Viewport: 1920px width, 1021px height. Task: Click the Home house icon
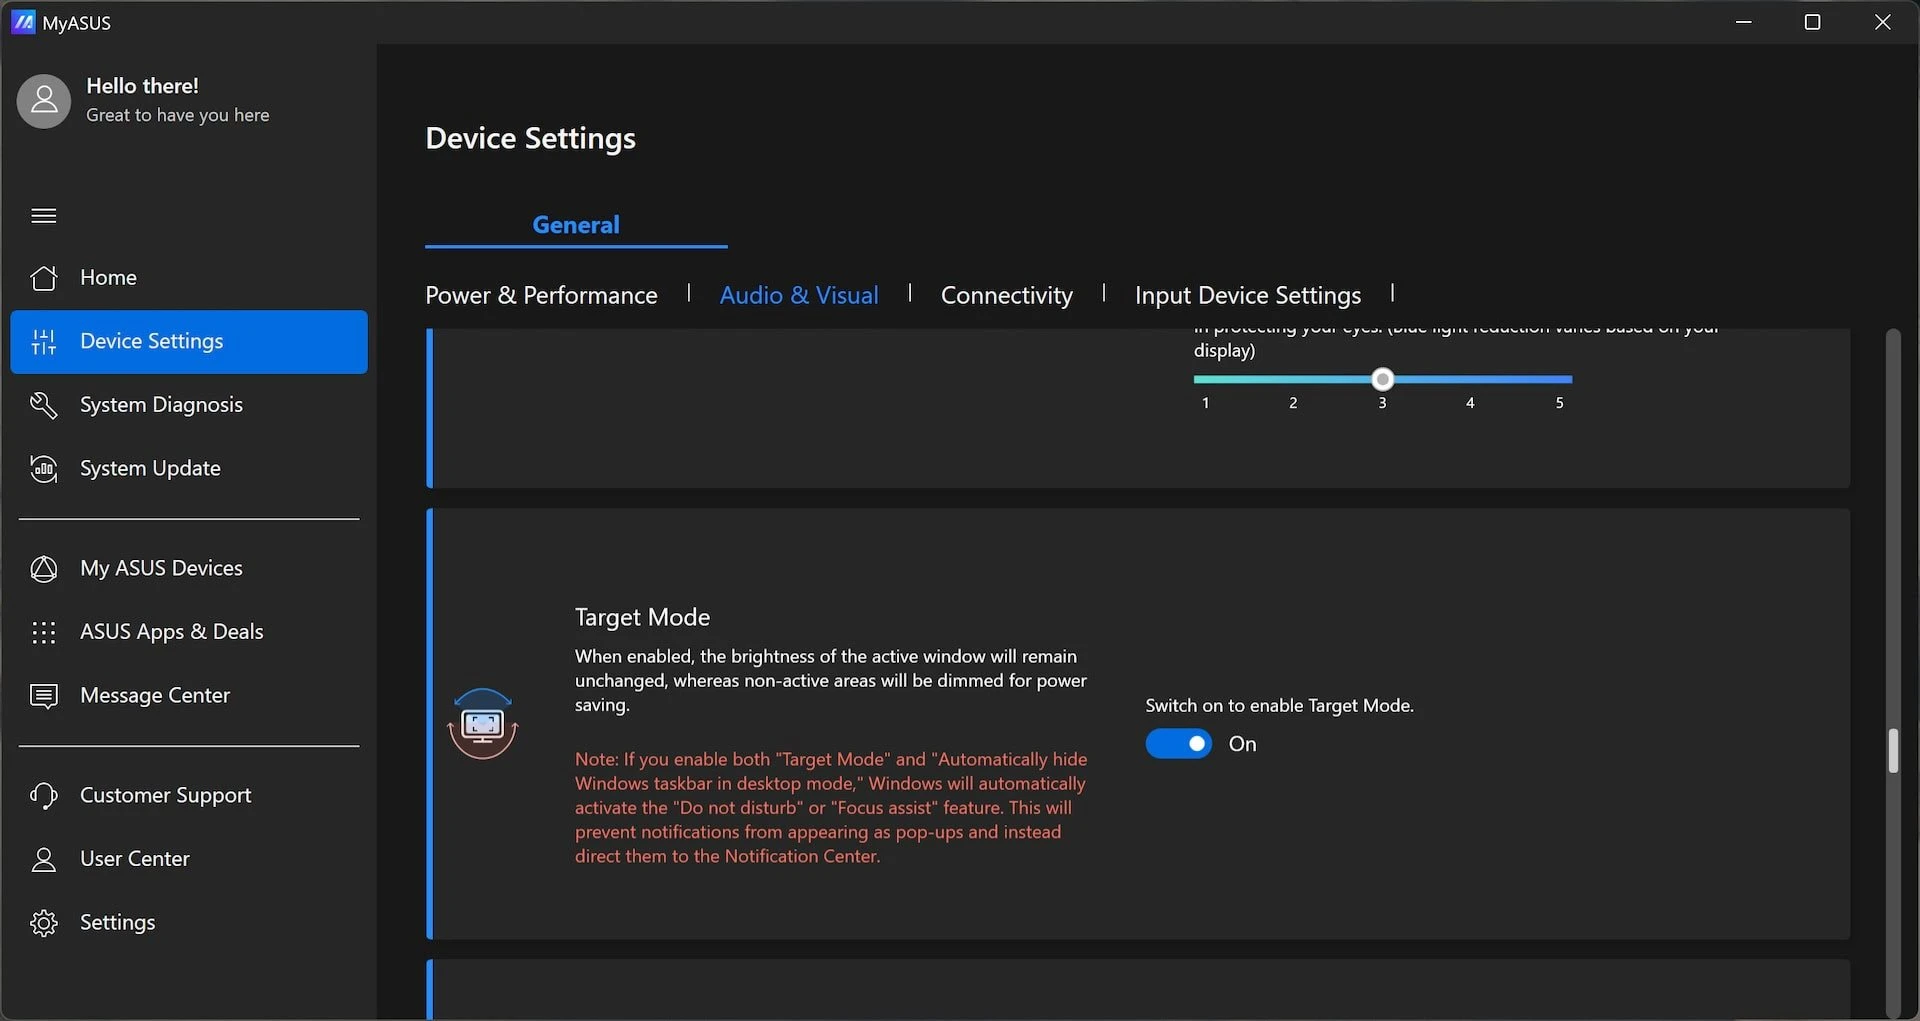pyautogui.click(x=44, y=277)
